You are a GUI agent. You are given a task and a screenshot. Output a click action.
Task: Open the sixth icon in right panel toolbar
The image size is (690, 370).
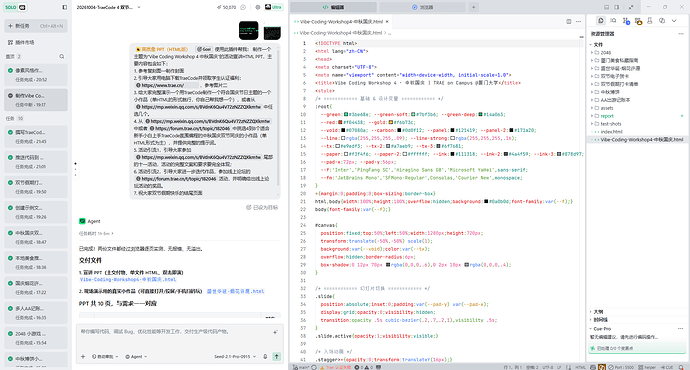662,21
